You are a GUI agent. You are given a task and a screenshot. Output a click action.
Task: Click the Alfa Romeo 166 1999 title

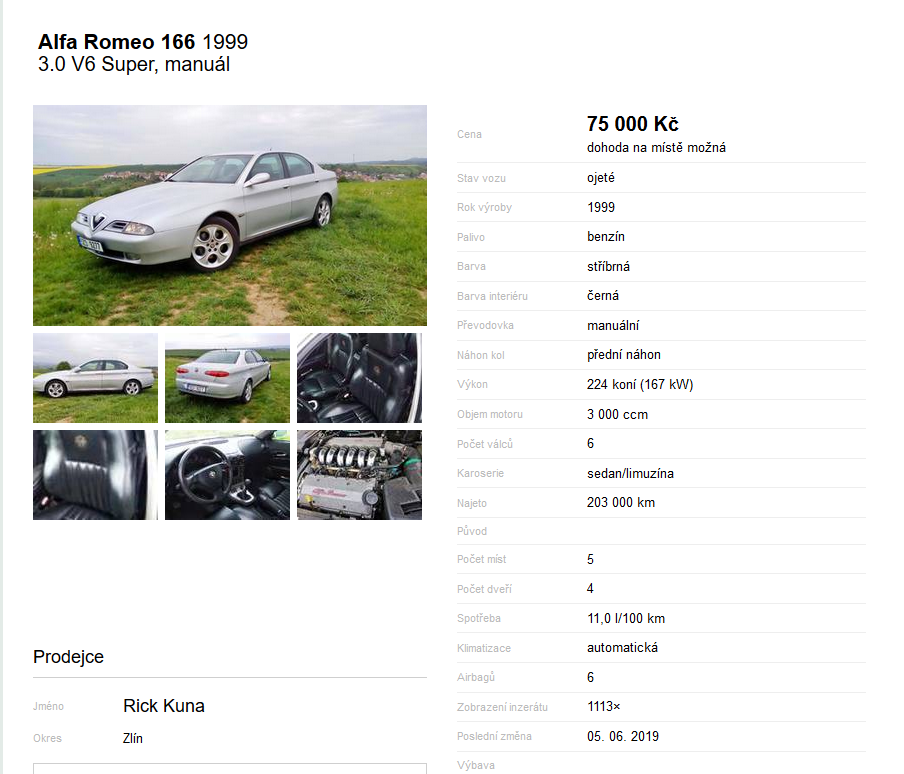pos(143,41)
